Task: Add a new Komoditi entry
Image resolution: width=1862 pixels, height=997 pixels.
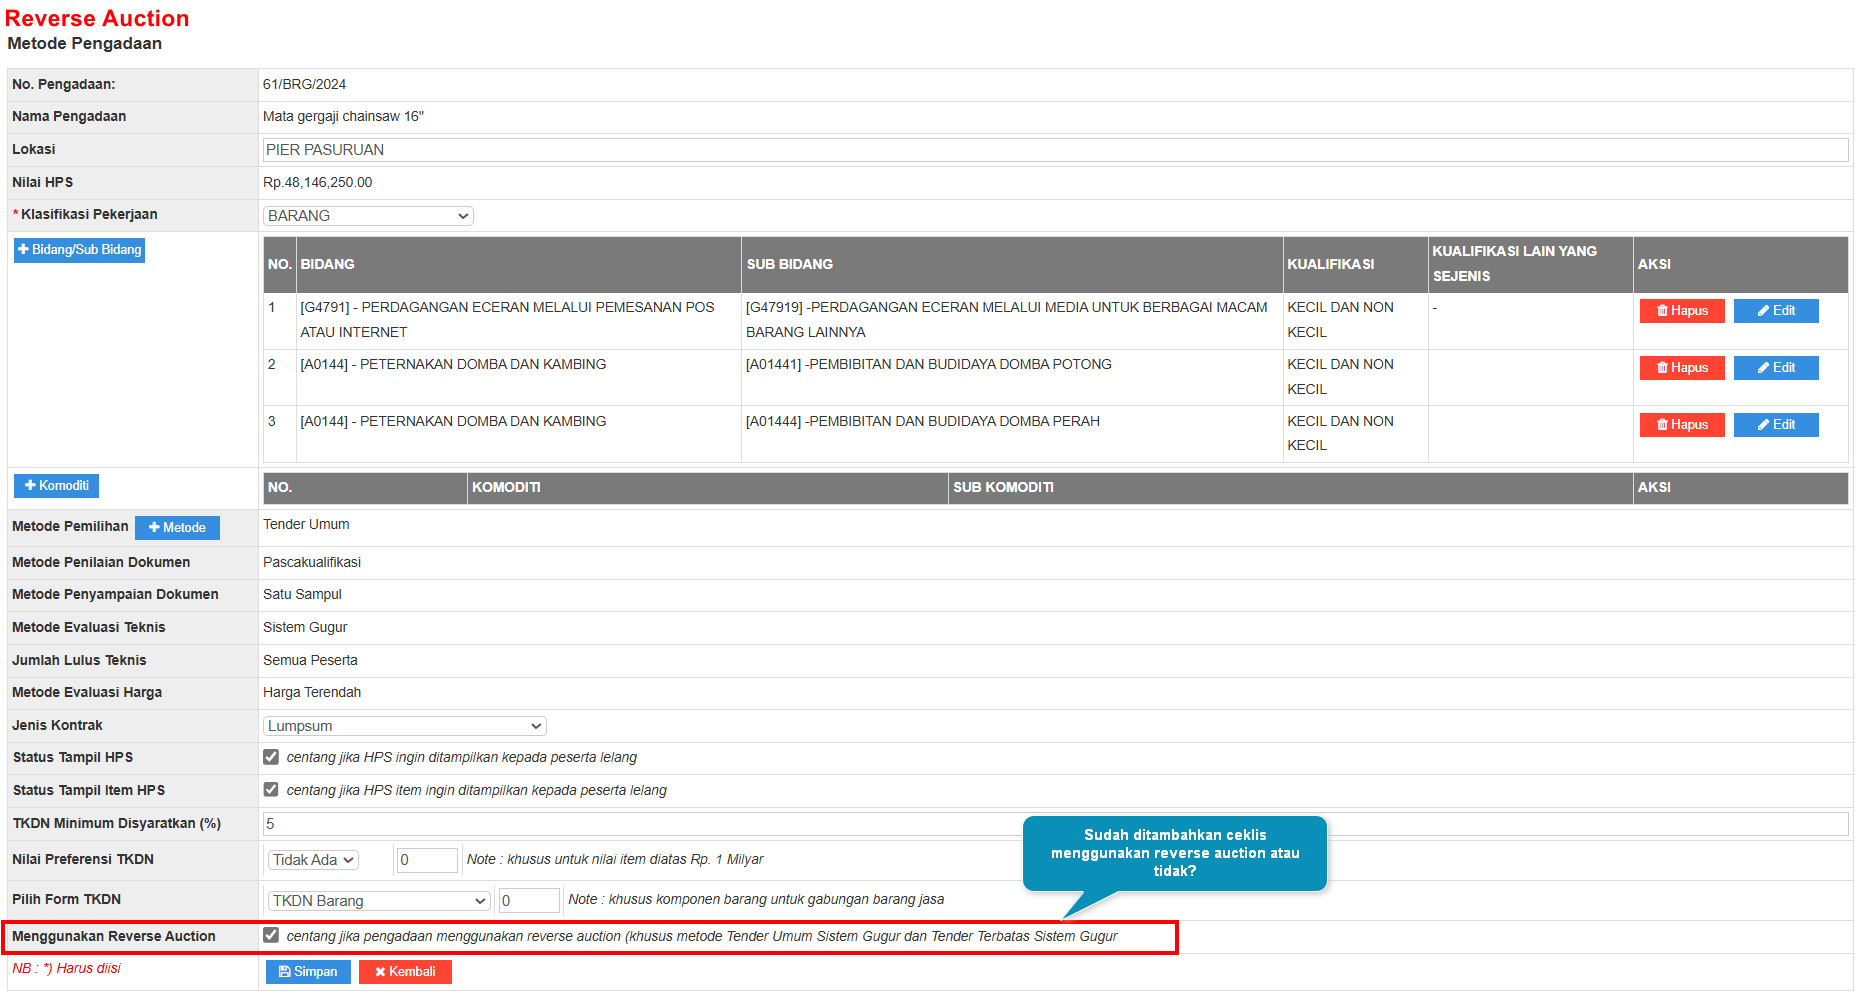Action: tap(57, 486)
